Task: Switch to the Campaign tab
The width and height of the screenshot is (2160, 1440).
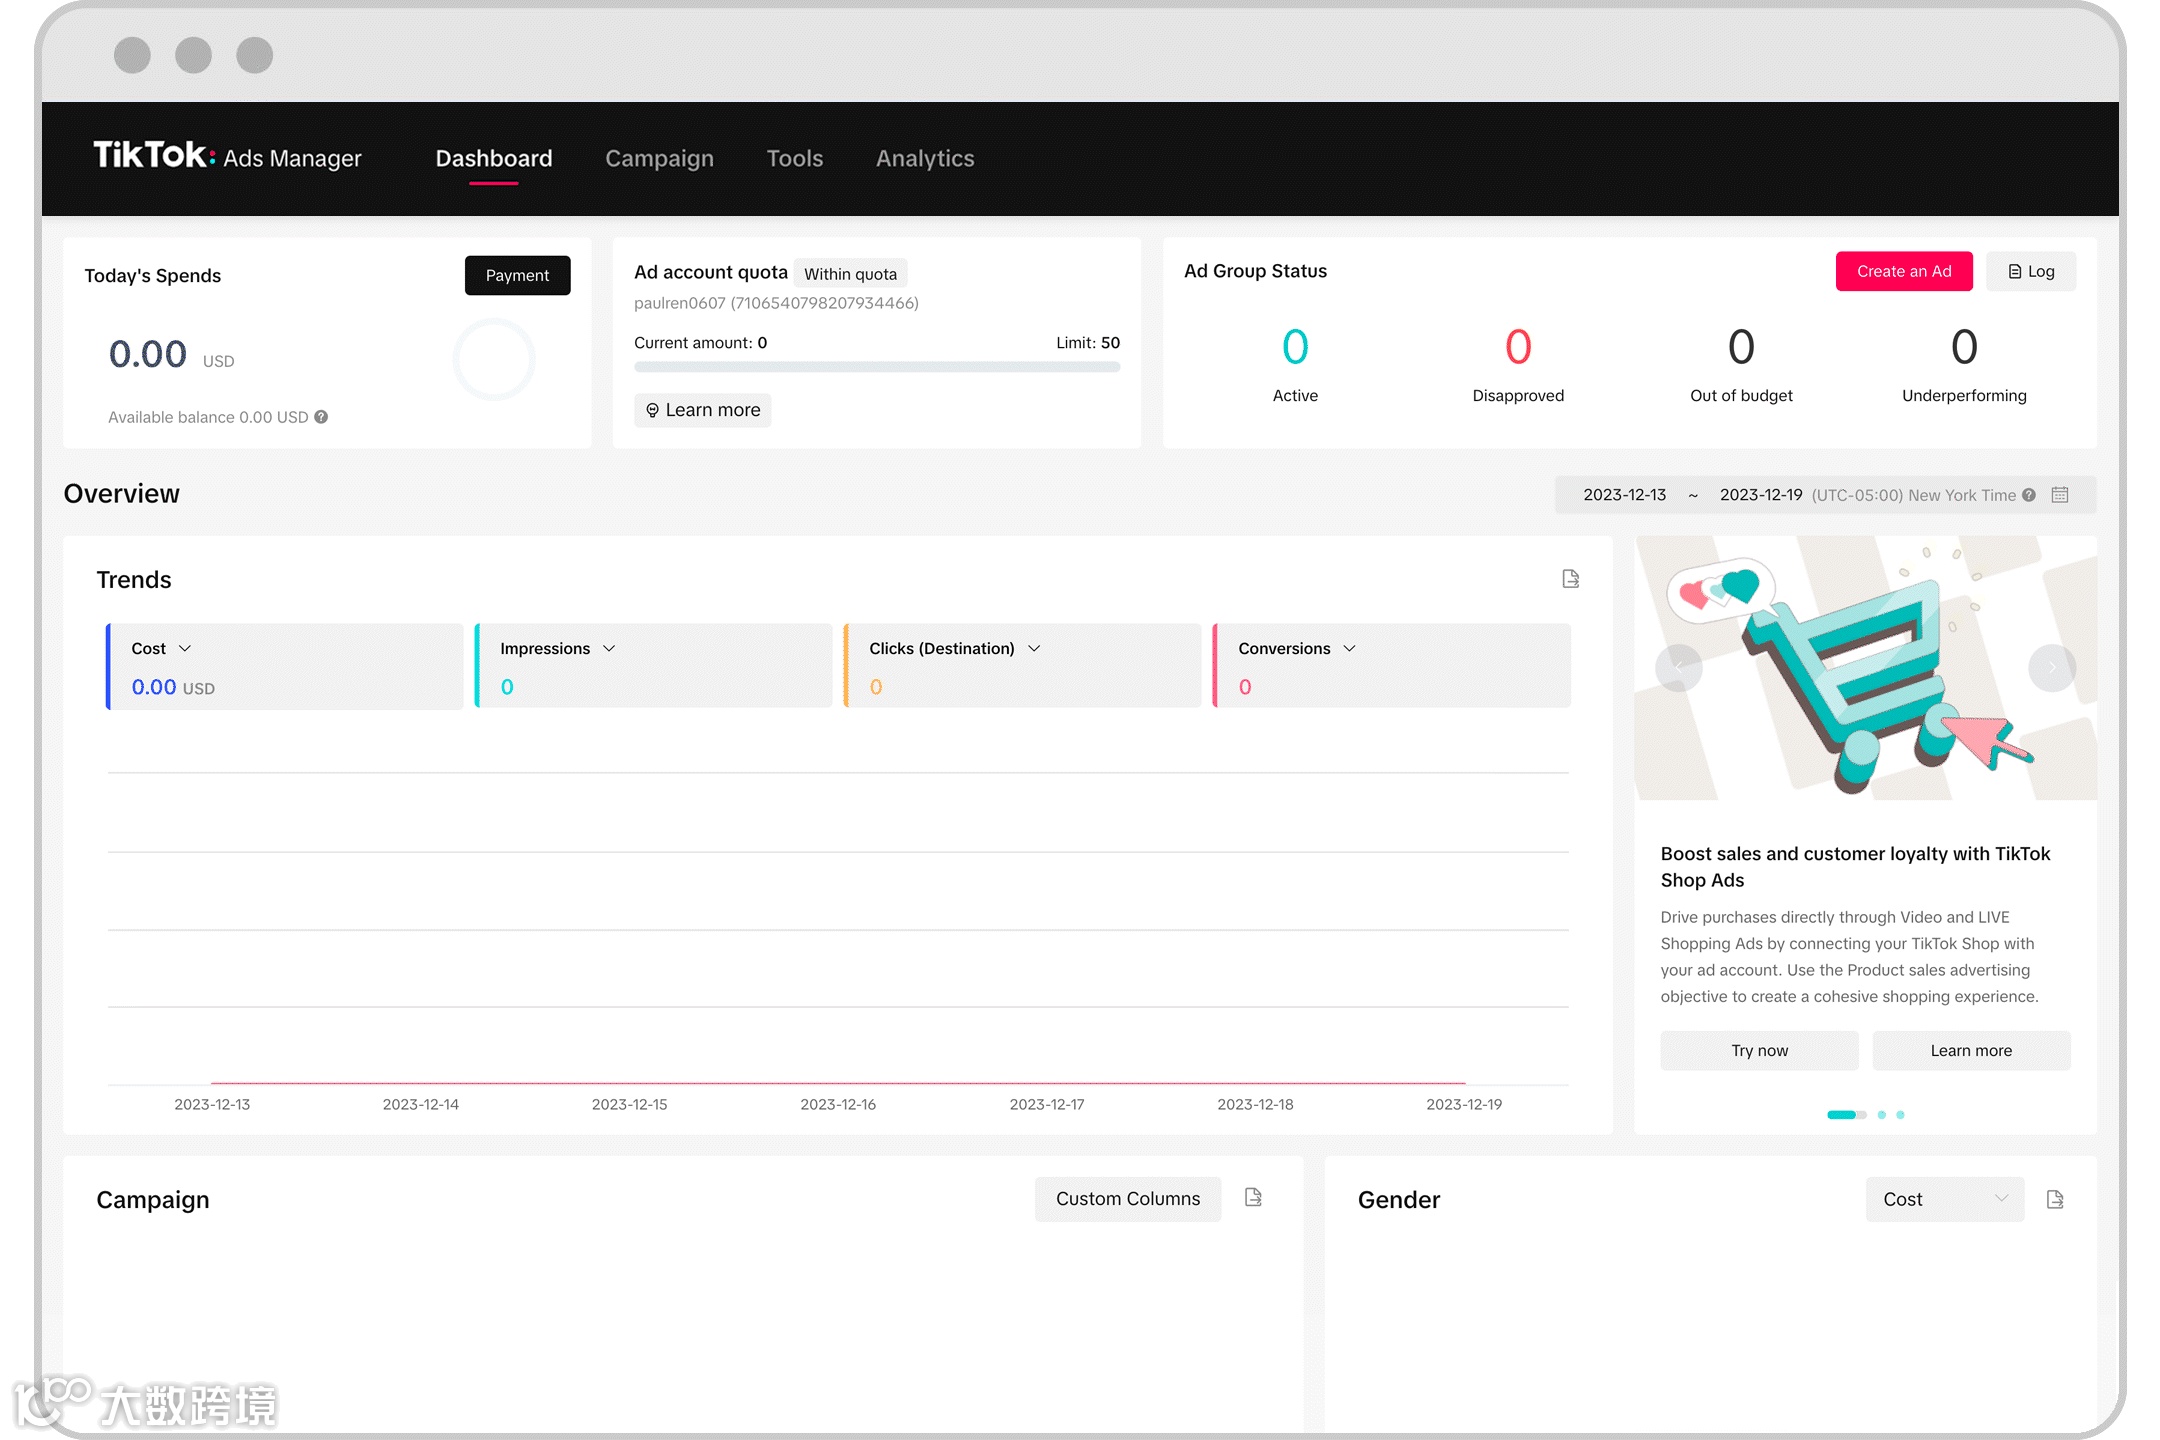Action: pyautogui.click(x=659, y=158)
